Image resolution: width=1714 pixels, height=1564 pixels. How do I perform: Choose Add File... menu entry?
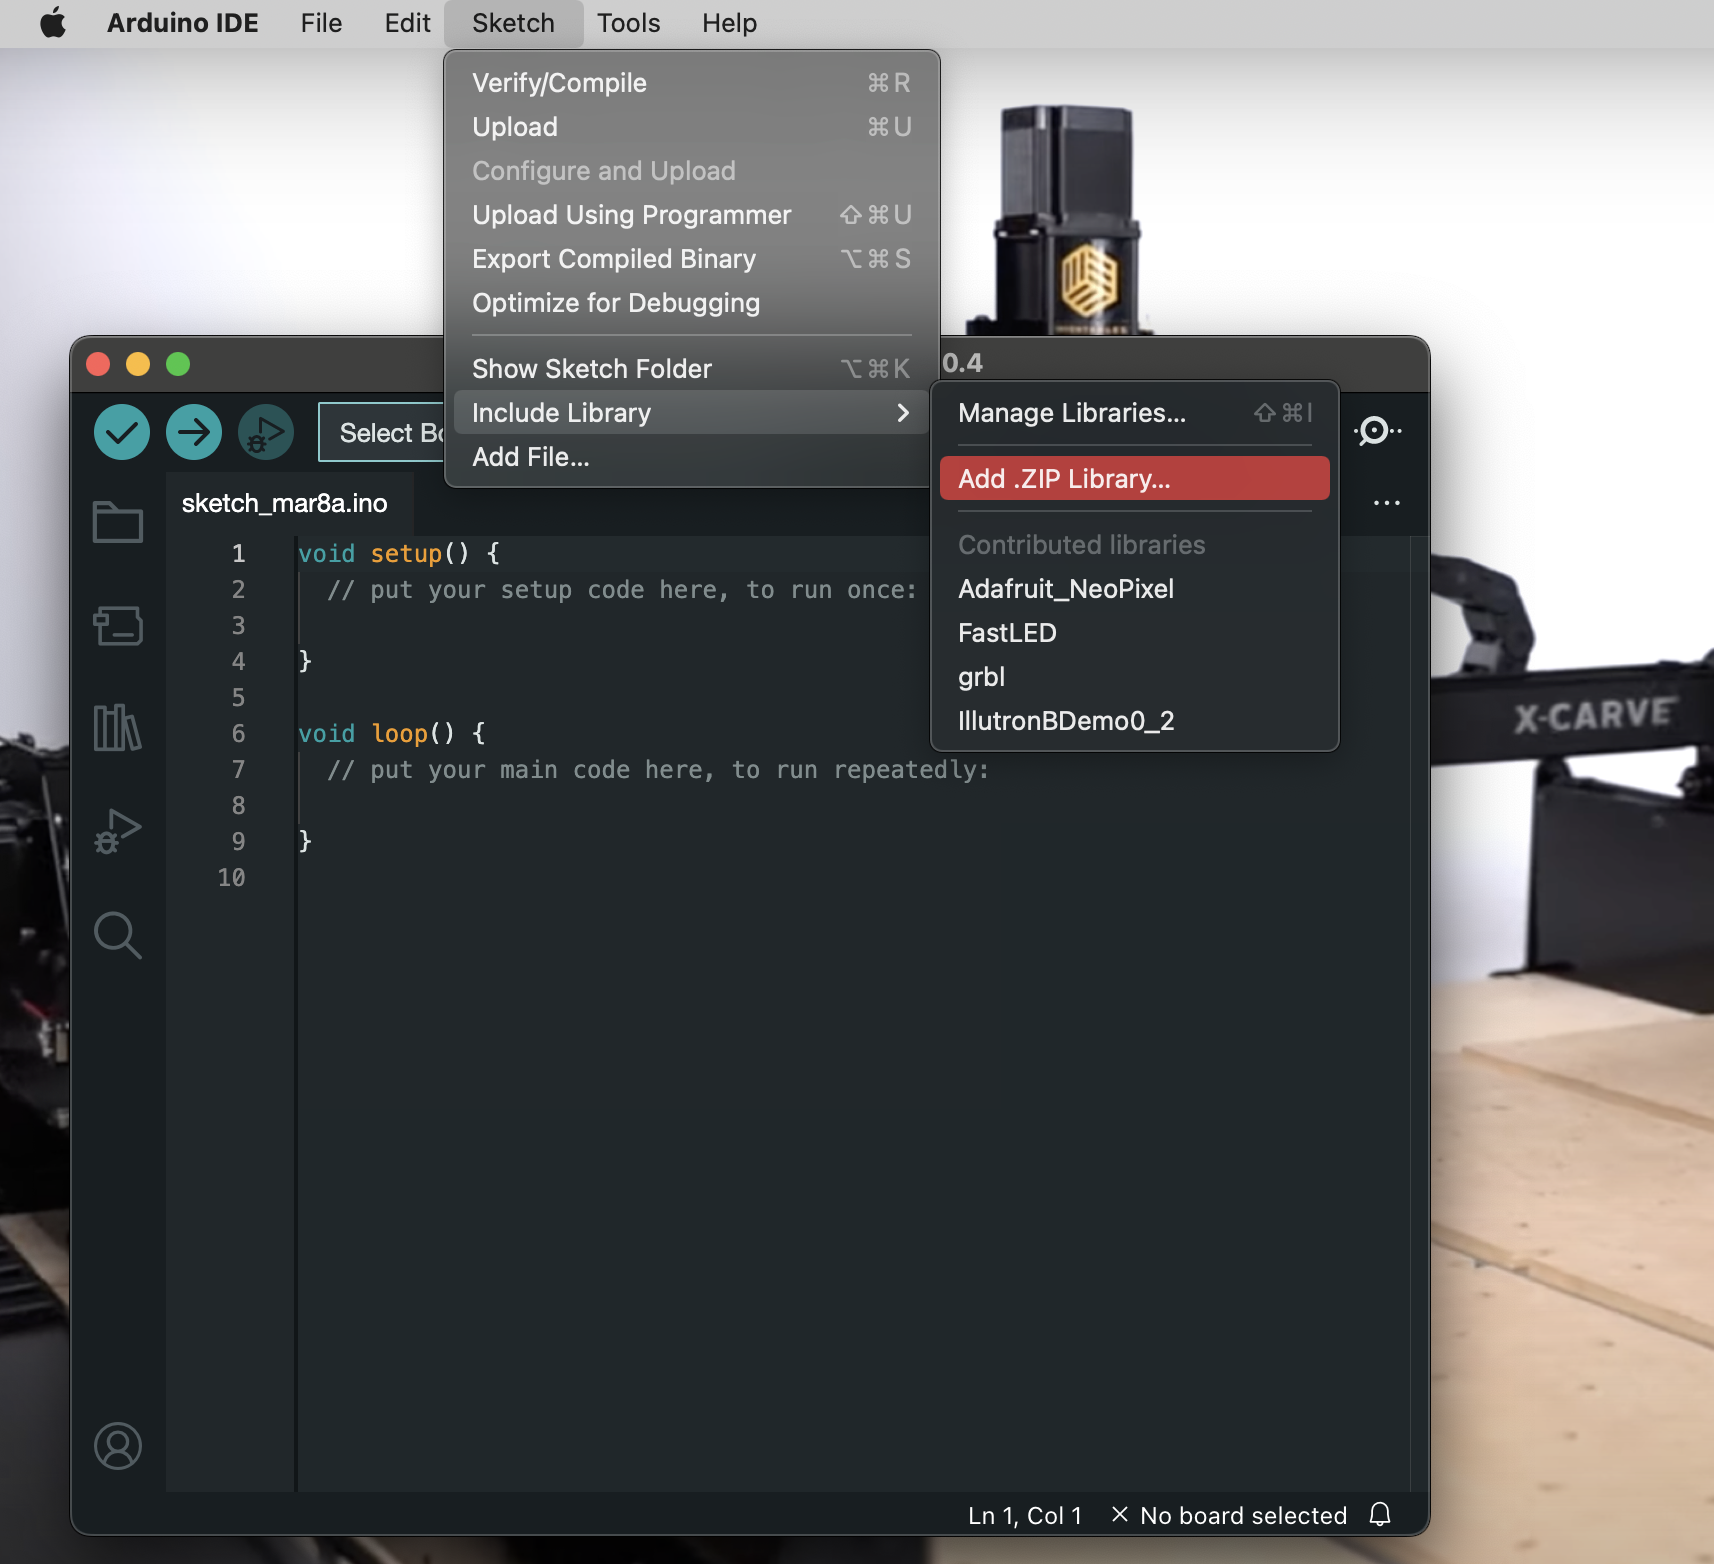coord(691,457)
